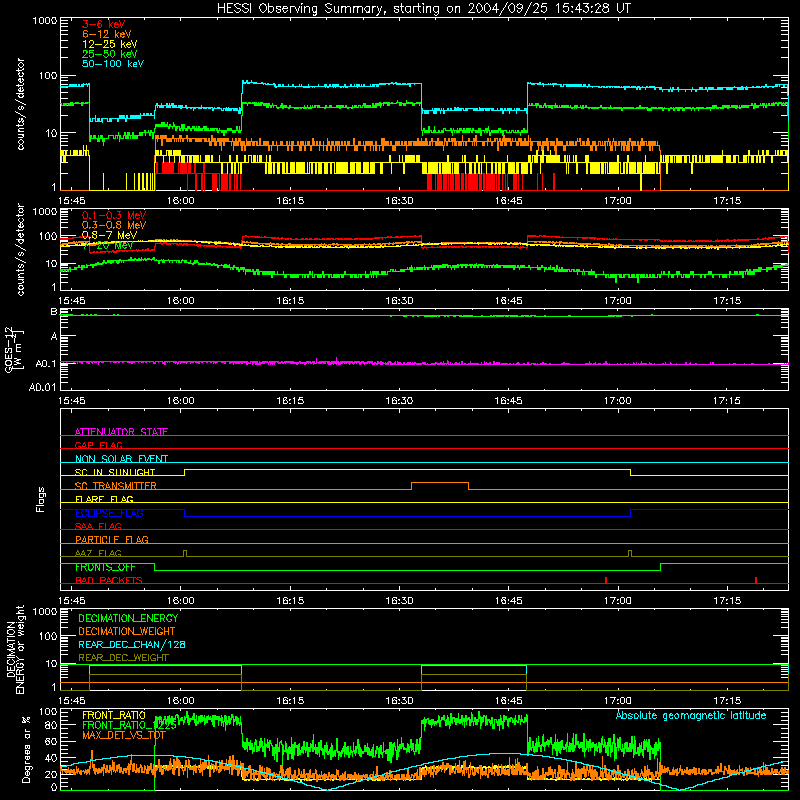Select the 6-12 keV legend label
This screenshot has height=800, width=800.
(x=107, y=34)
